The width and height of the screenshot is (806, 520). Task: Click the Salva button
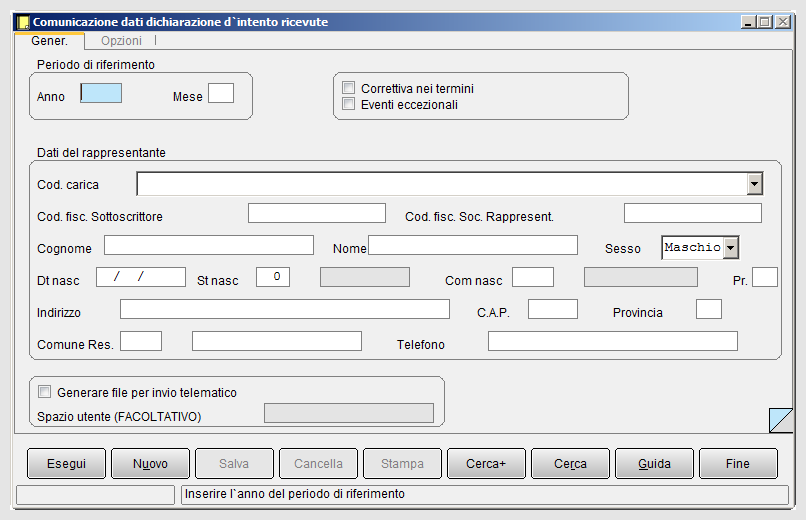click(x=234, y=463)
